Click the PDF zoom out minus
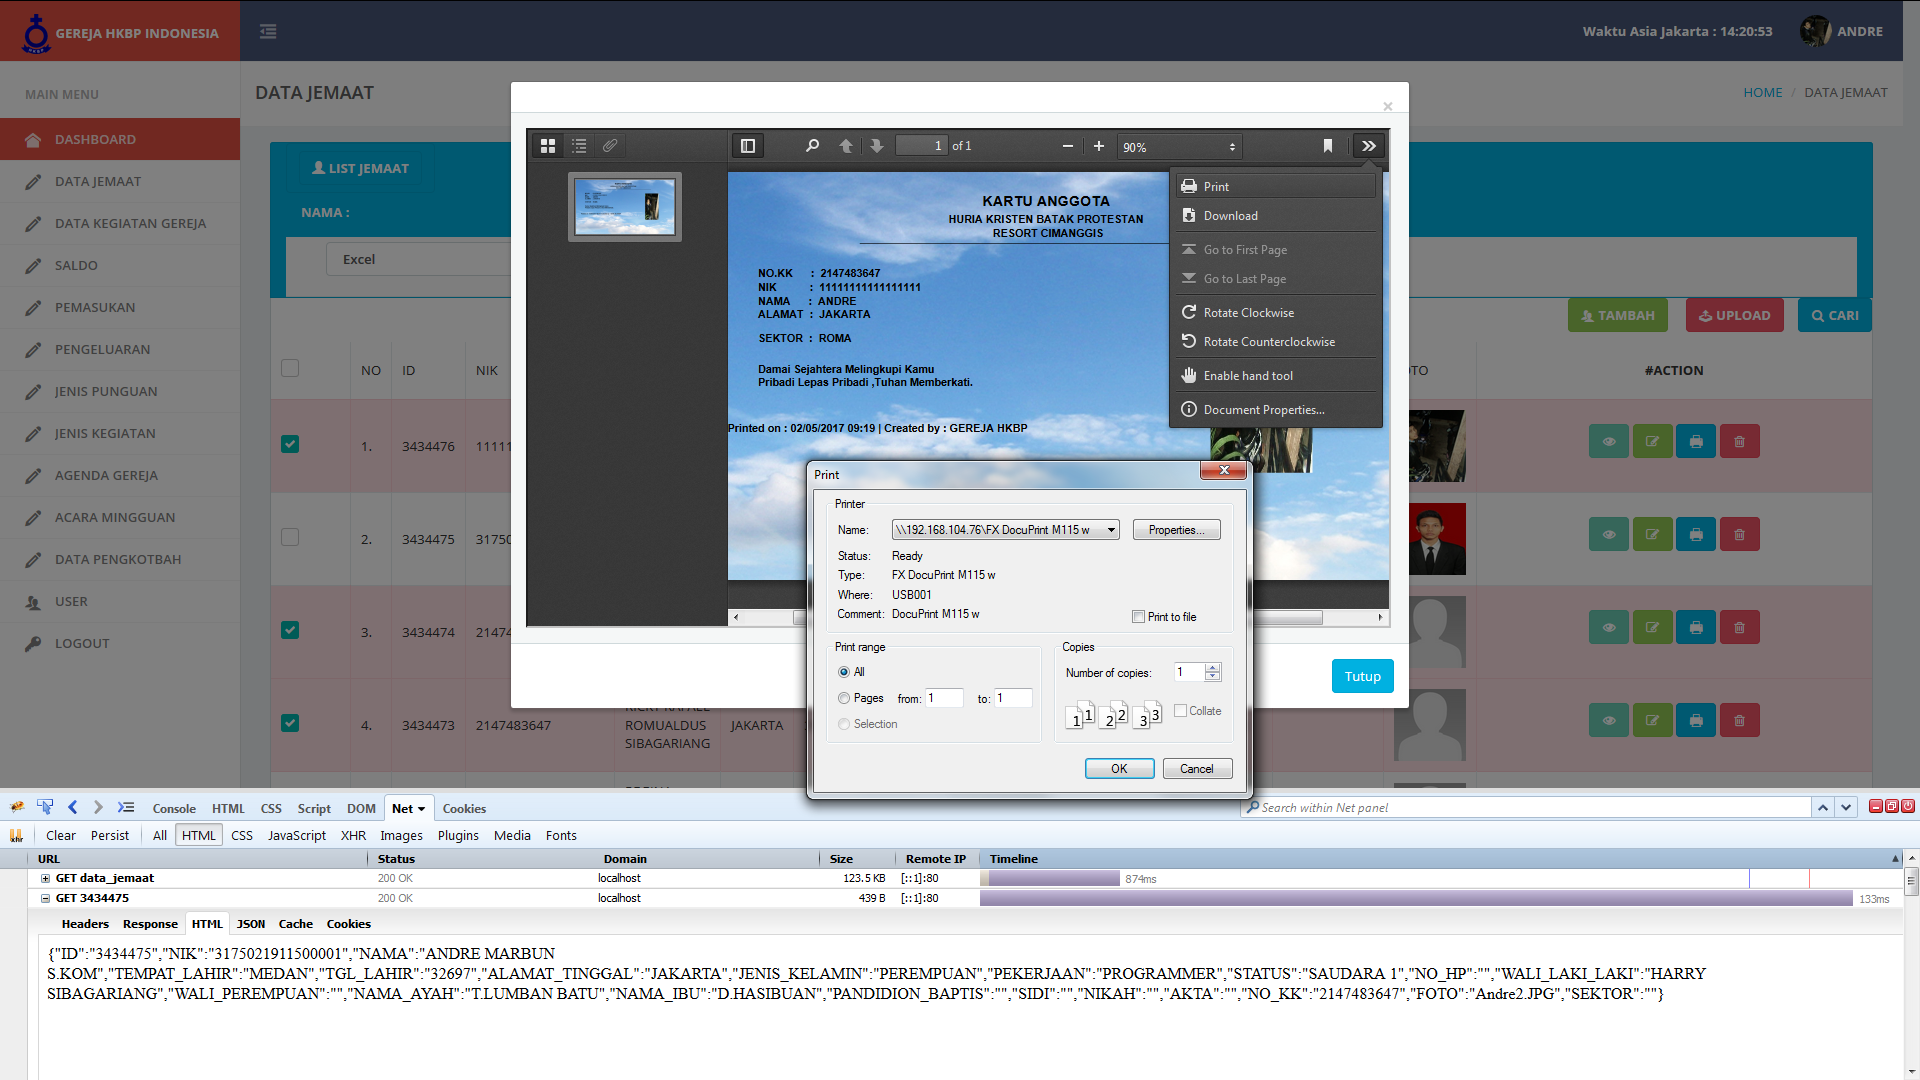1920x1080 pixels. (1067, 146)
